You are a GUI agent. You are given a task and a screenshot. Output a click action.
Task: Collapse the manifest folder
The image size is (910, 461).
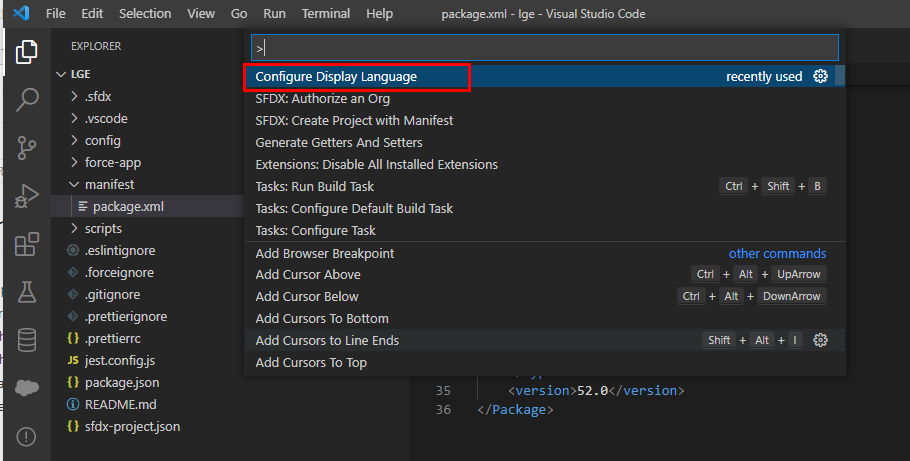(108, 184)
